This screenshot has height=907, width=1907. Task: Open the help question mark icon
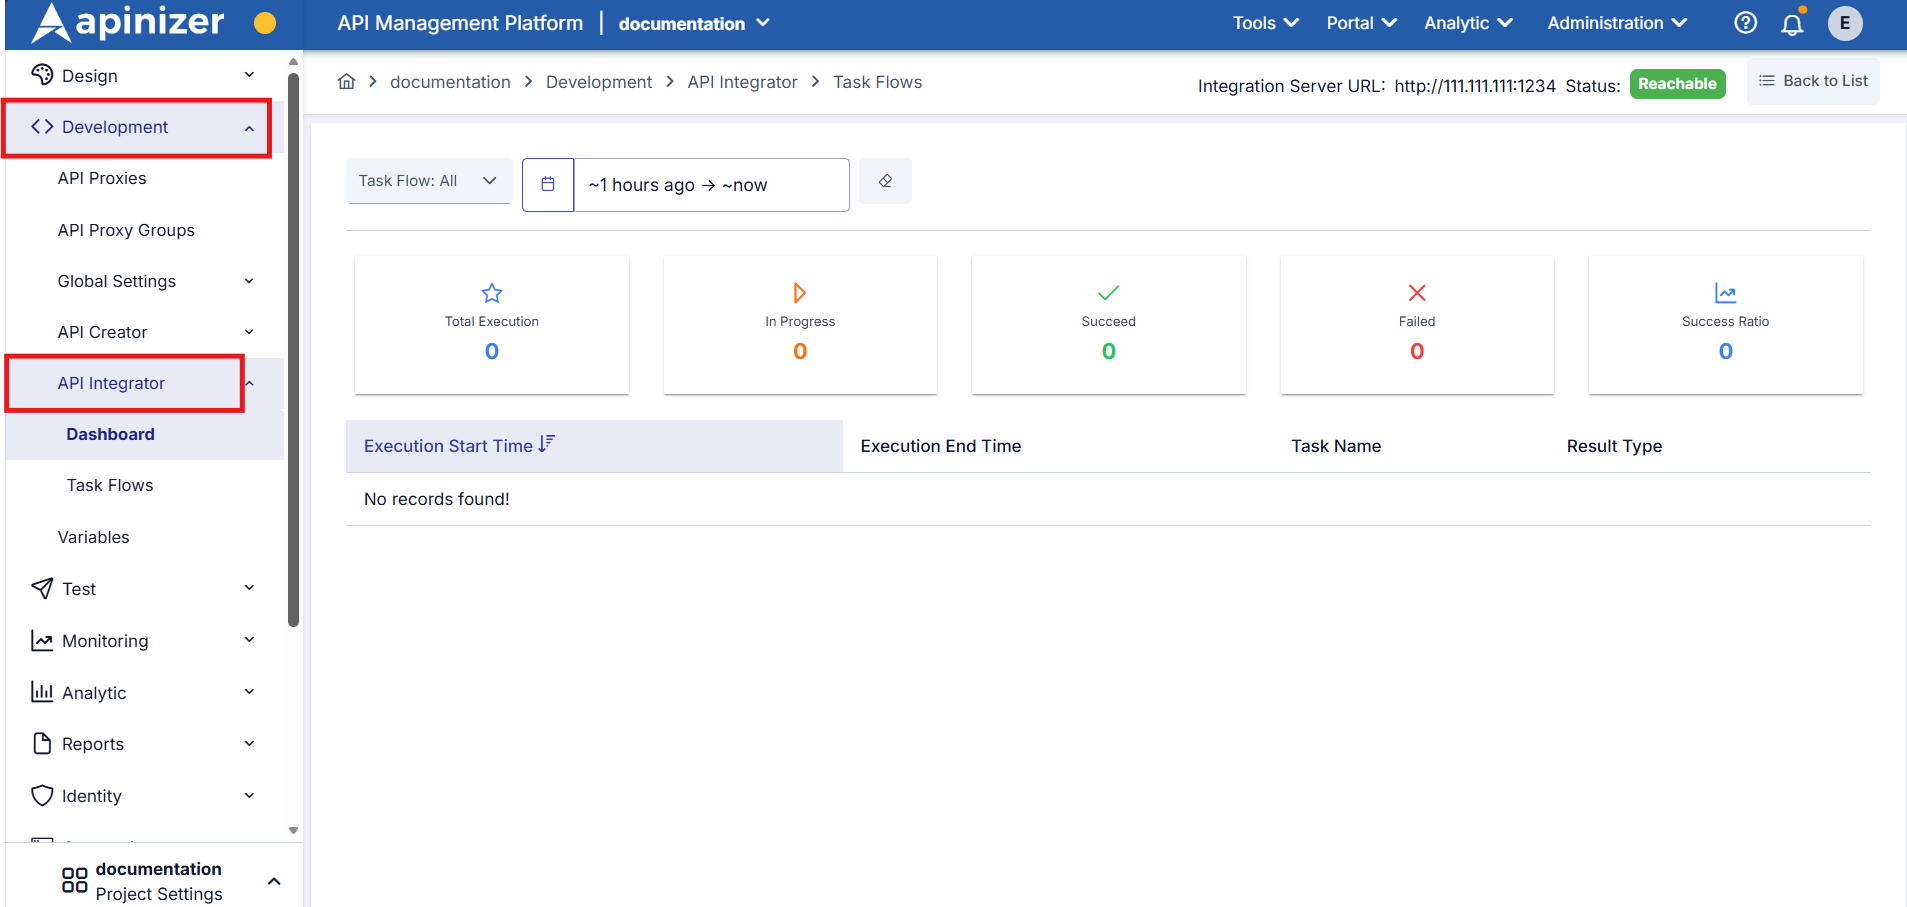tap(1745, 23)
